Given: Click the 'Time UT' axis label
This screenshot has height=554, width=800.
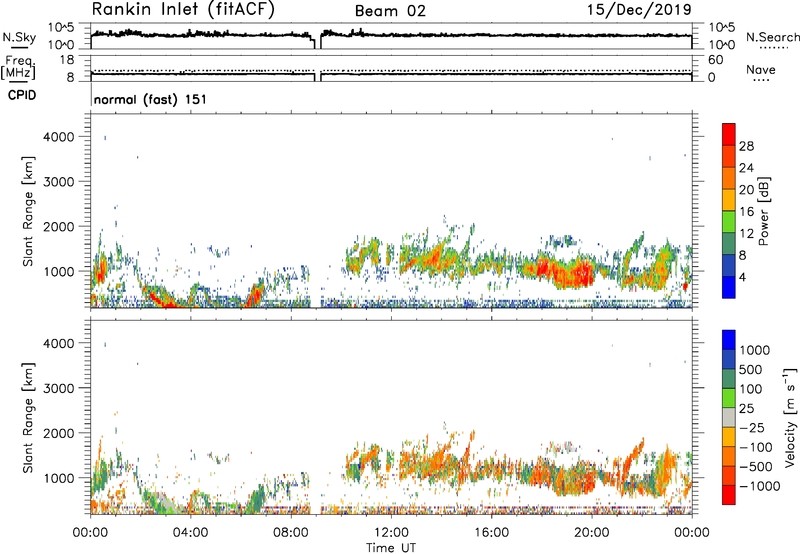Looking at the screenshot, I should point(391,548).
